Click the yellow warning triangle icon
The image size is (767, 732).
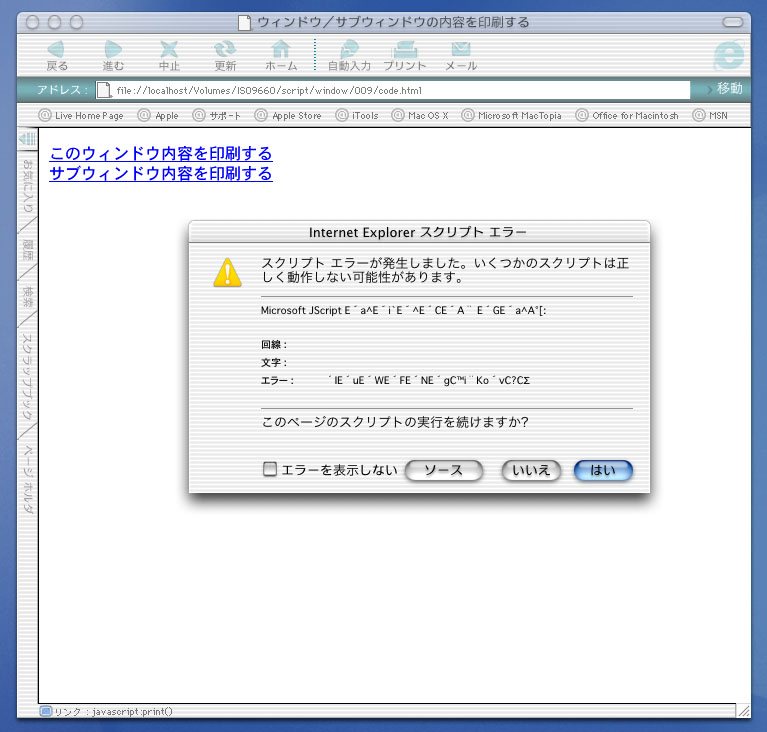pos(227,272)
